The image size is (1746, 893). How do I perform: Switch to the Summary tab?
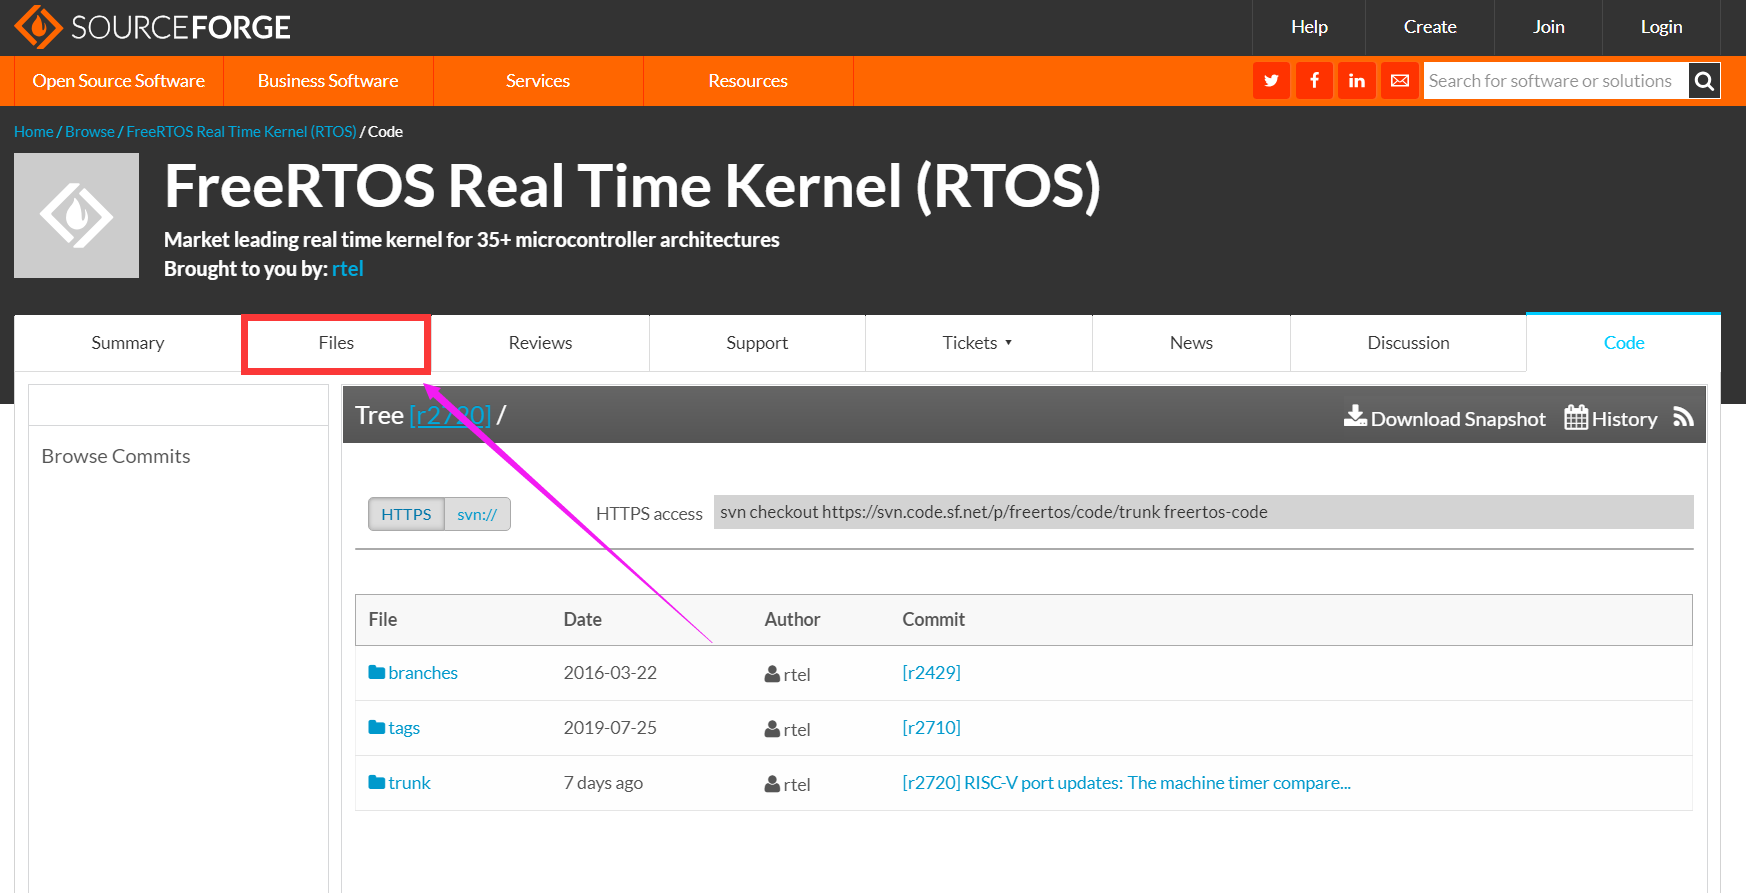pyautogui.click(x=128, y=343)
